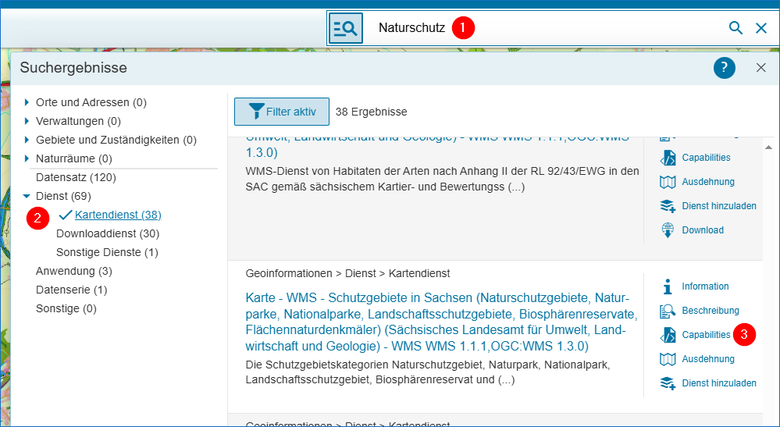Select Sonstige Dienste (1) filter
This screenshot has height=427, width=780.
tap(107, 252)
